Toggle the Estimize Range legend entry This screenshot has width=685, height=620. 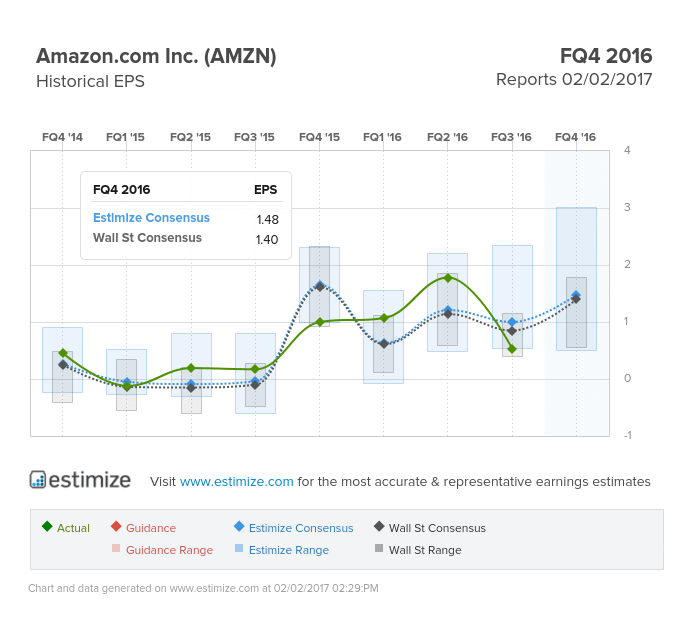282,550
